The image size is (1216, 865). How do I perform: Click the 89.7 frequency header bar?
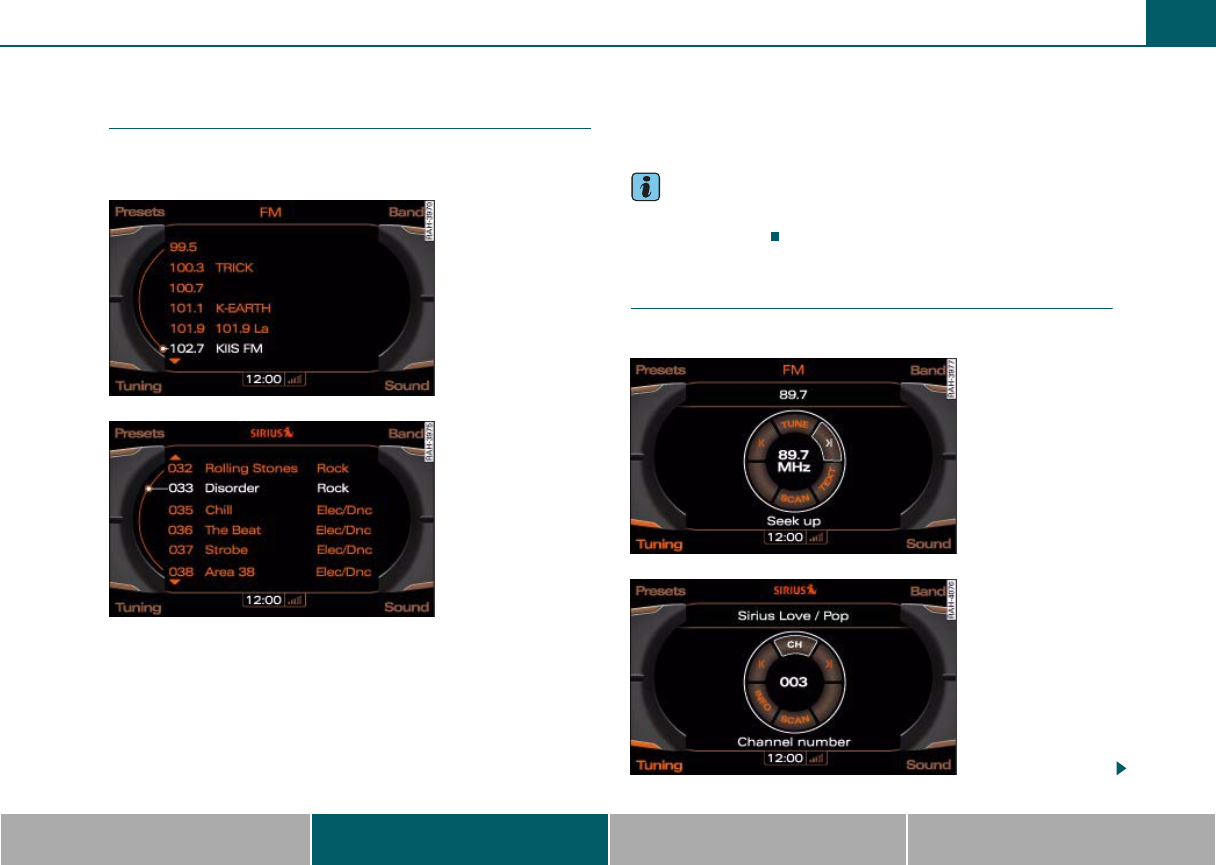pos(793,396)
